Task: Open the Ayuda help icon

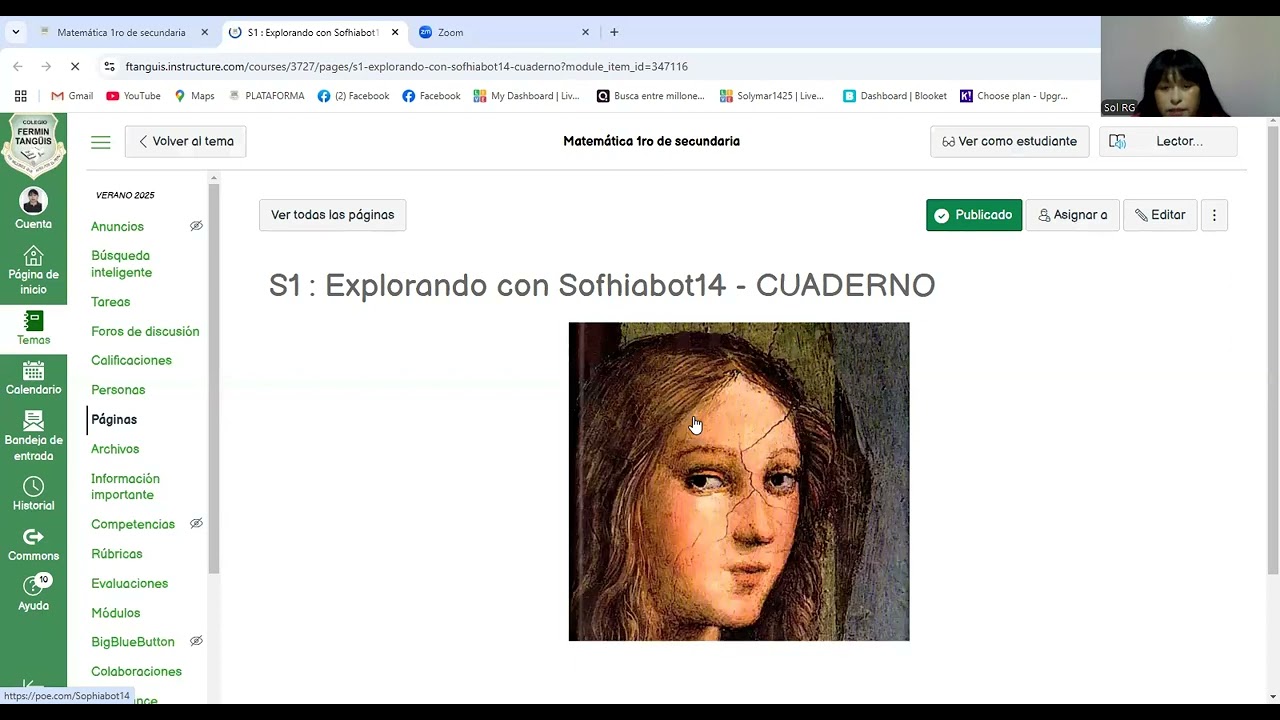Action: coord(33,587)
